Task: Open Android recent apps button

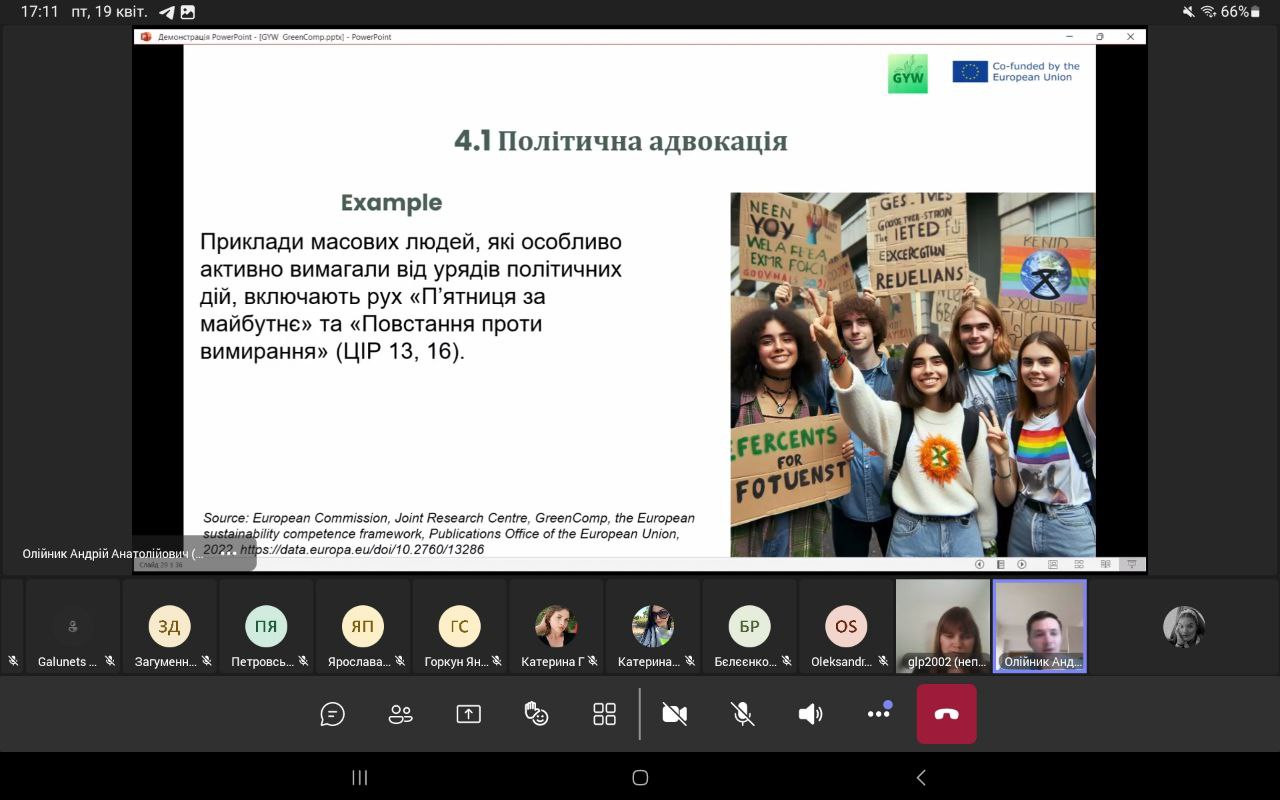Action: point(360,778)
